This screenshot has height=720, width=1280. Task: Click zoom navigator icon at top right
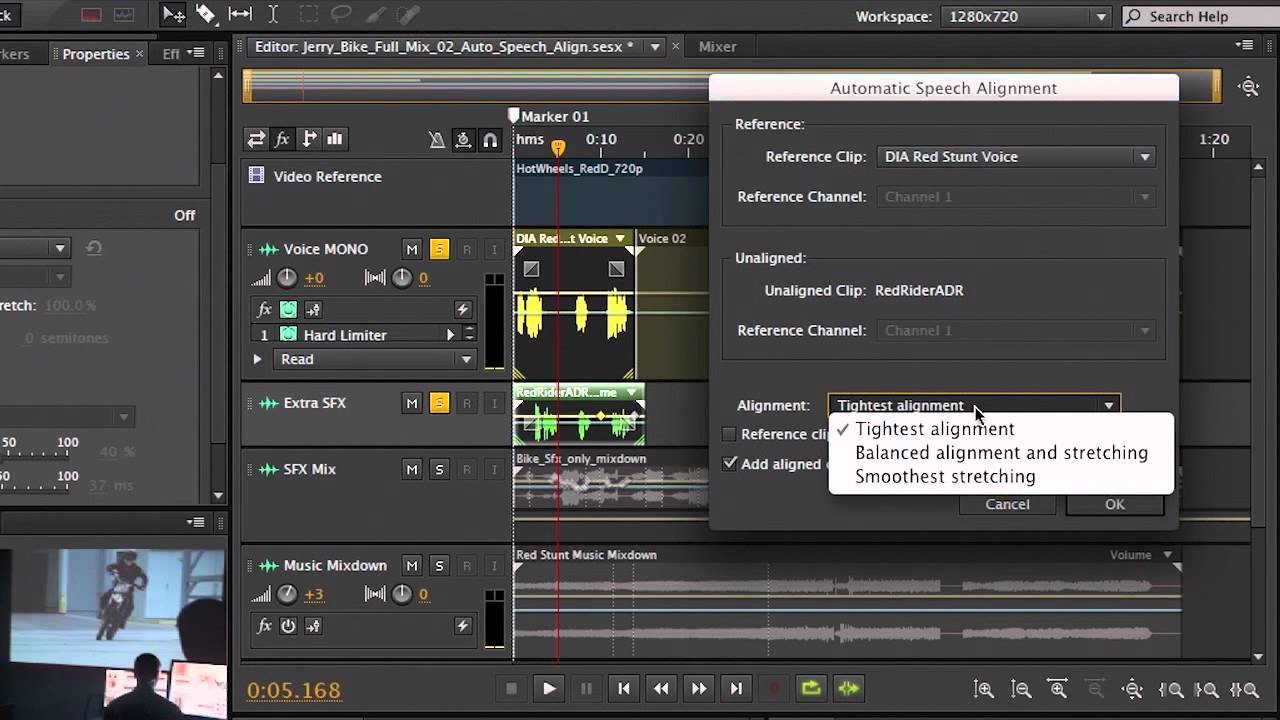point(1249,87)
